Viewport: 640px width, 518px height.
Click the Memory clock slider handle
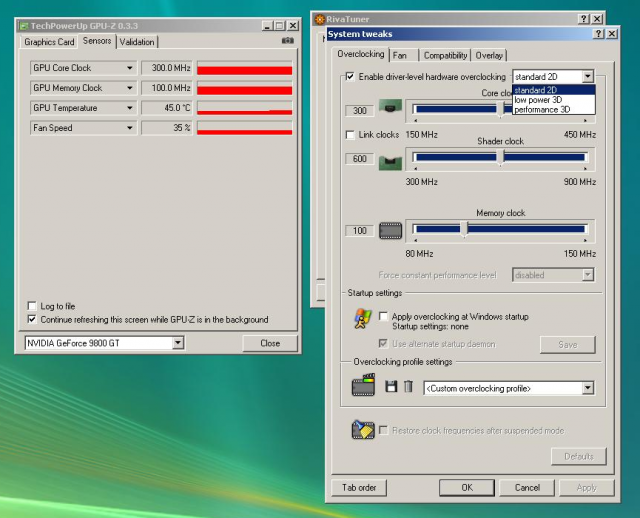pyautogui.click(x=464, y=229)
